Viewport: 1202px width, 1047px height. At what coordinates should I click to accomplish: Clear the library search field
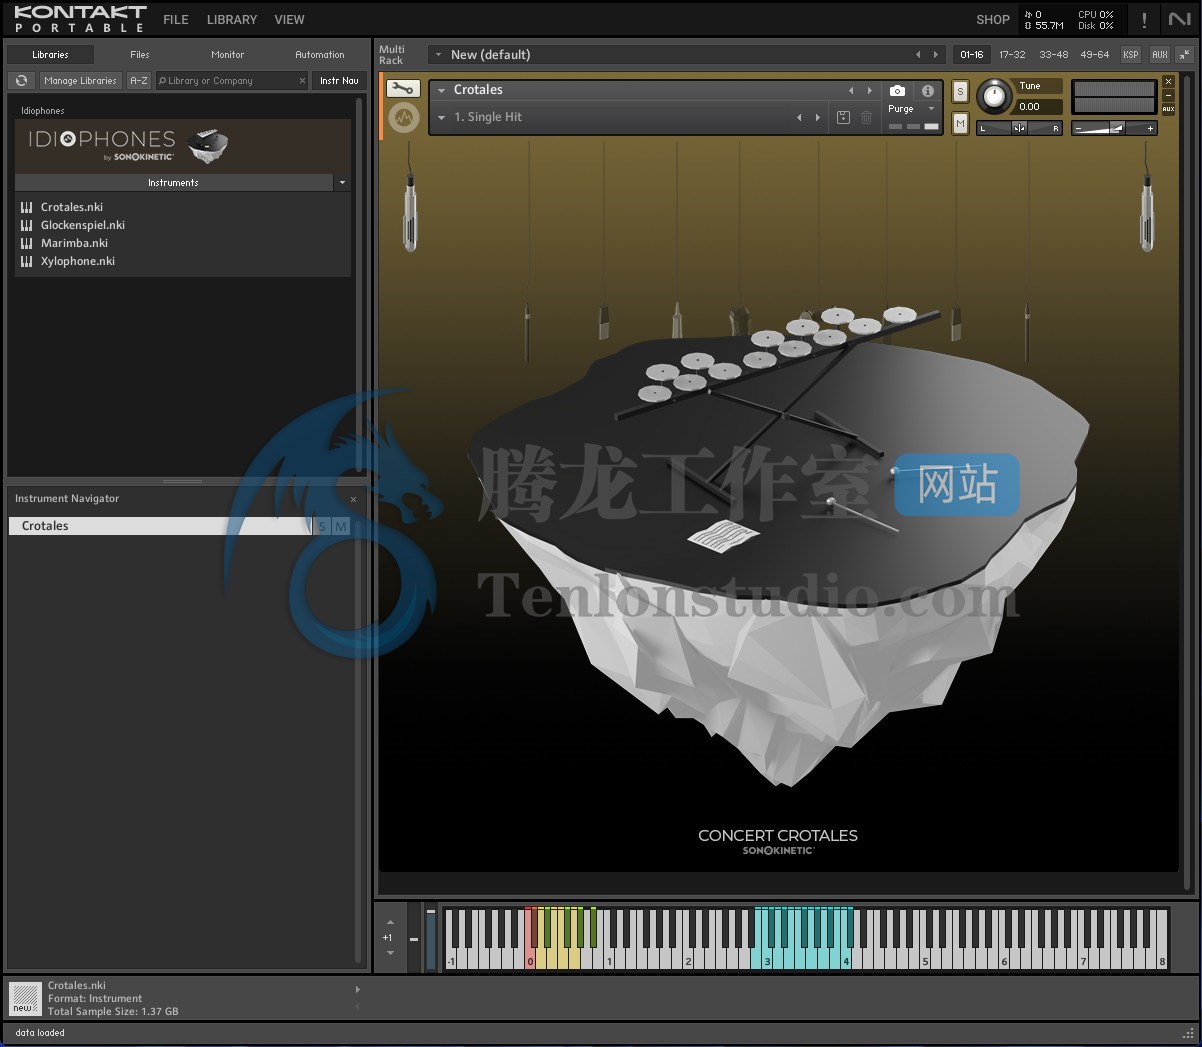click(302, 81)
